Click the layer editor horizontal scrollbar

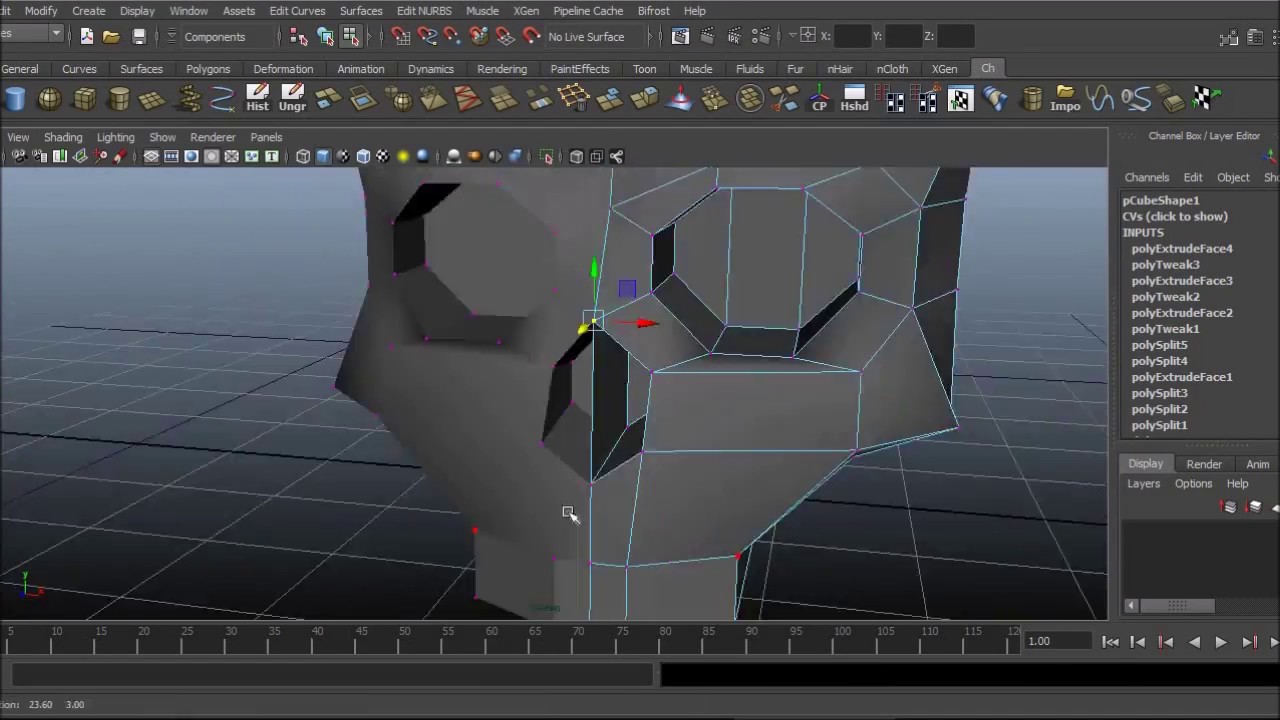pyautogui.click(x=1177, y=605)
